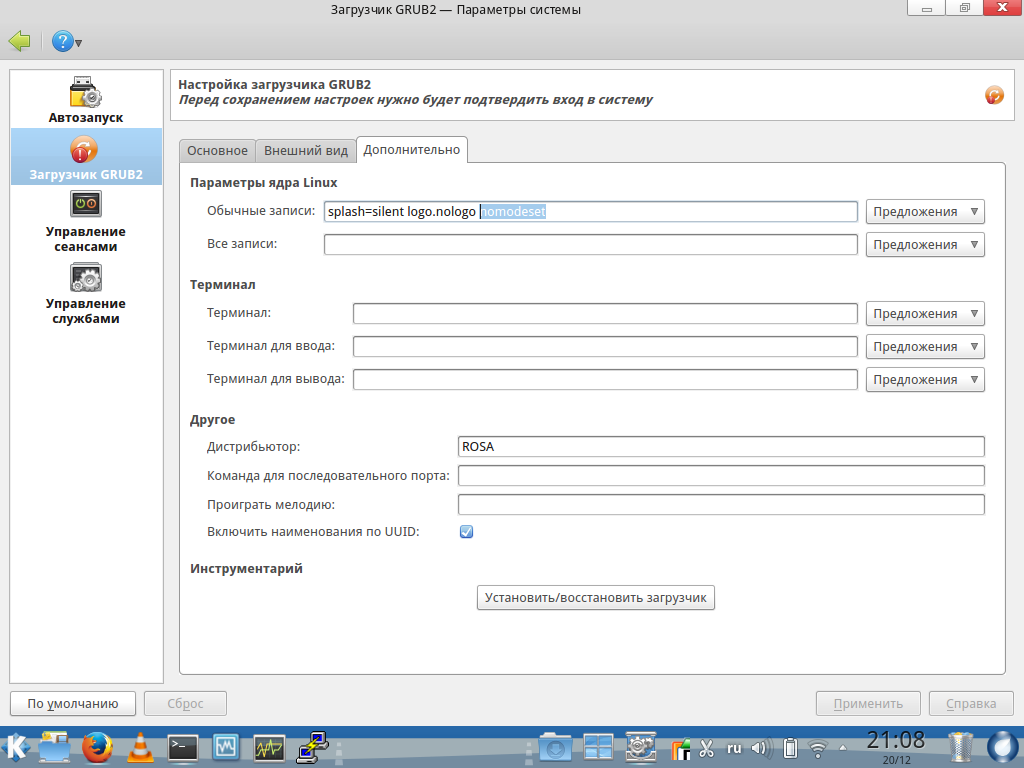Click the Терминал text field

tap(605, 313)
